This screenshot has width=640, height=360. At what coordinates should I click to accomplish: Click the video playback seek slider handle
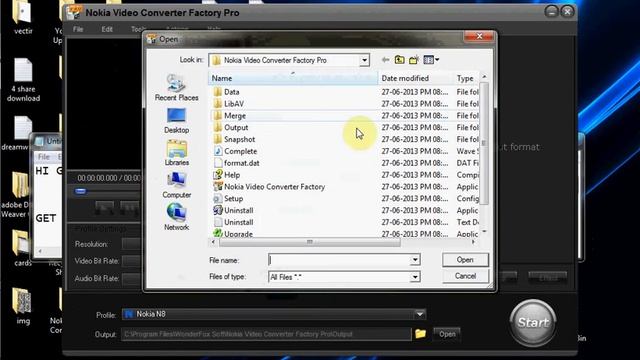point(80,191)
